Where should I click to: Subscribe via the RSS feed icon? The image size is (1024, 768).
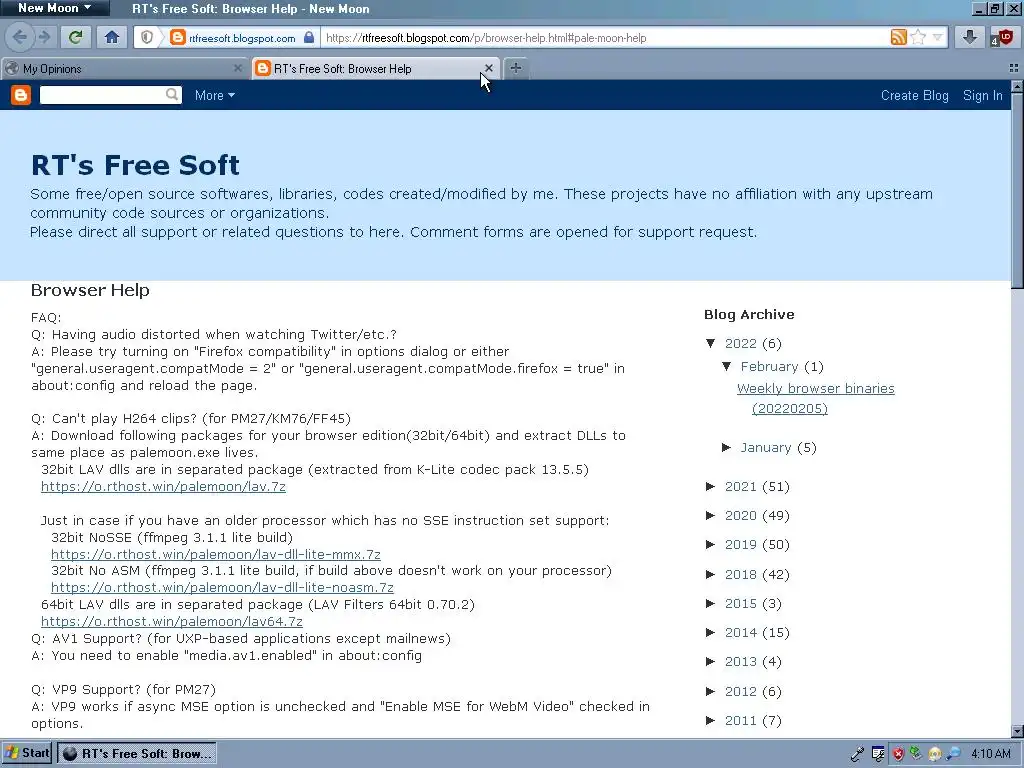tap(899, 37)
